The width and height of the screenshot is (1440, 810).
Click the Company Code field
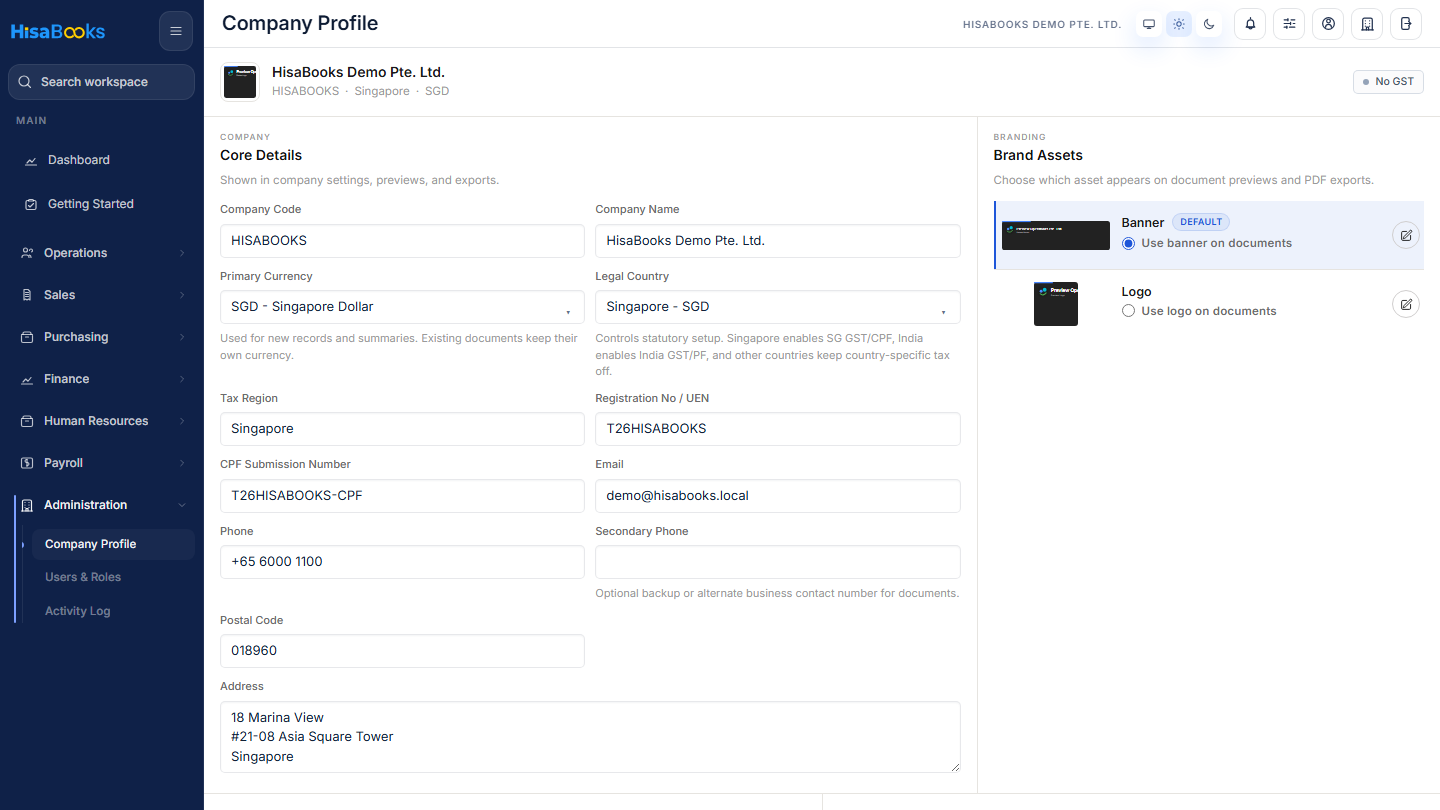[x=402, y=241]
